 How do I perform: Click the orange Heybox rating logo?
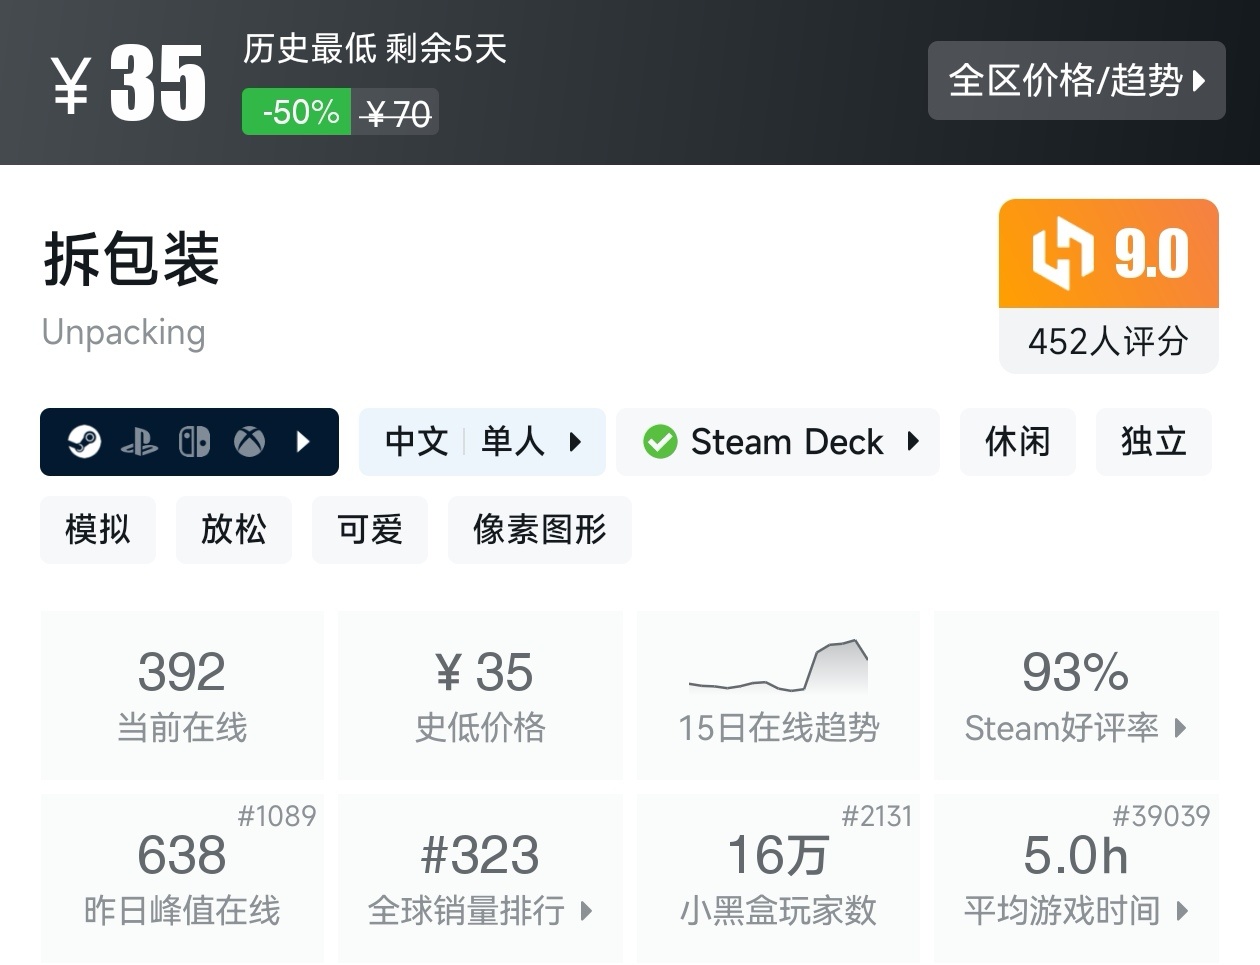point(1066,254)
